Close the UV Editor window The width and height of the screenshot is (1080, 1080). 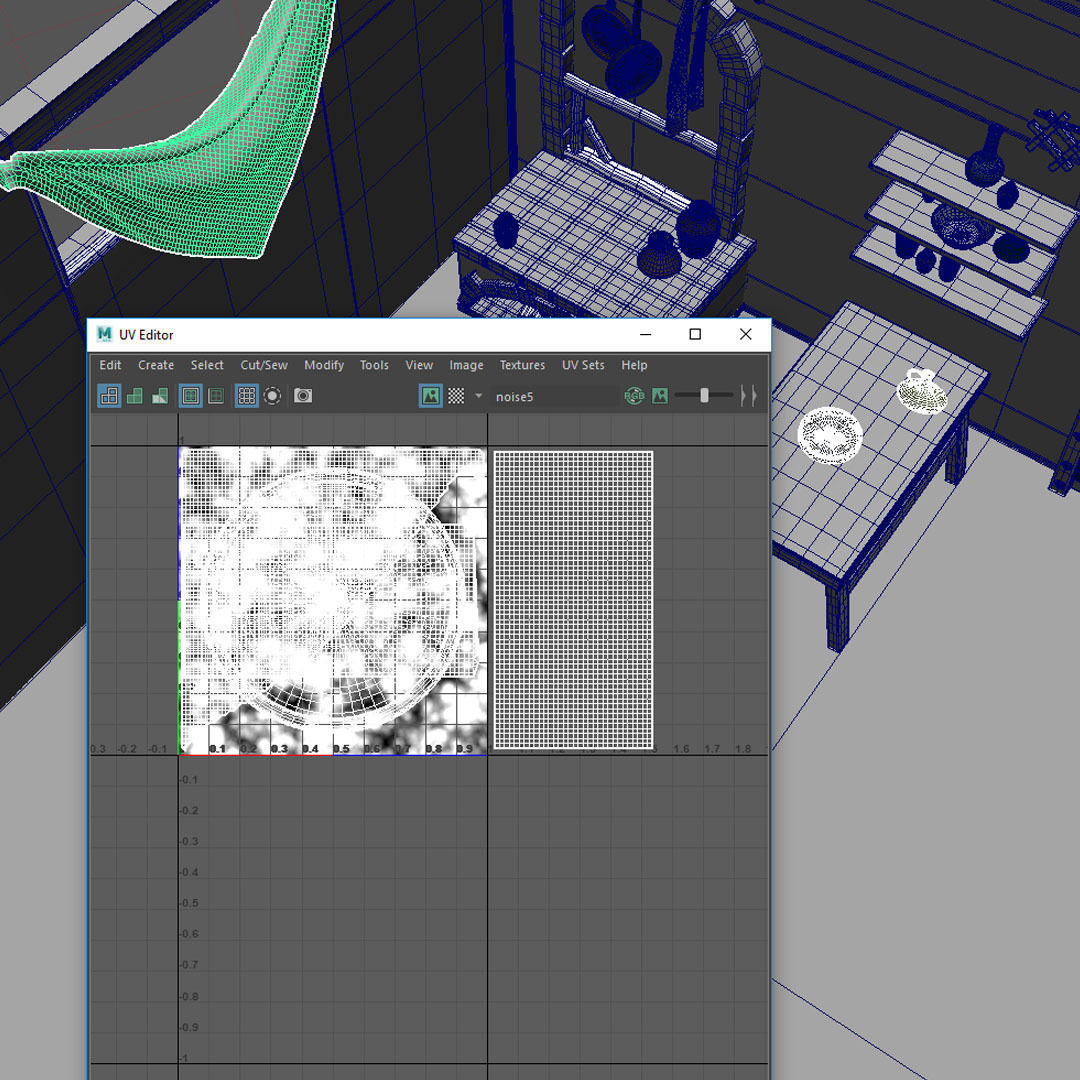pyautogui.click(x=745, y=334)
